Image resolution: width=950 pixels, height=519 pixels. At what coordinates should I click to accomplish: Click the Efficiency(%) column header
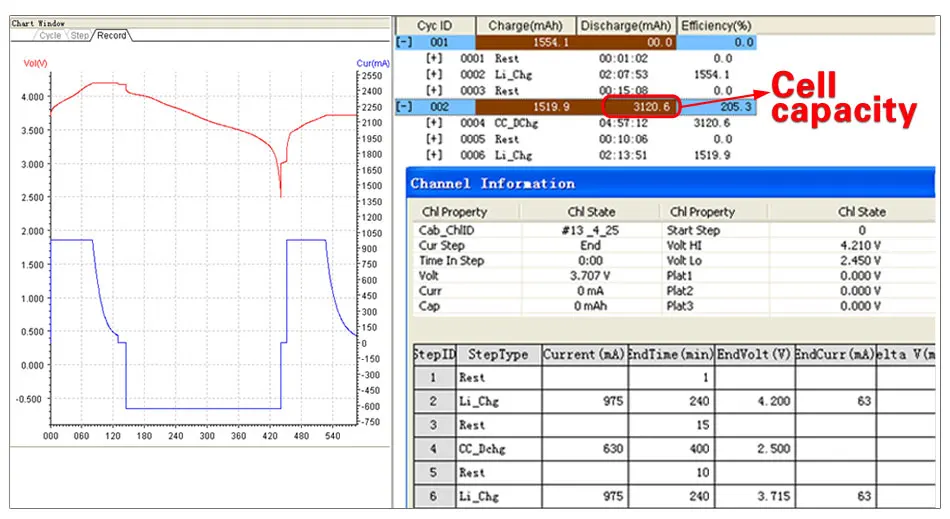[x=717, y=26]
